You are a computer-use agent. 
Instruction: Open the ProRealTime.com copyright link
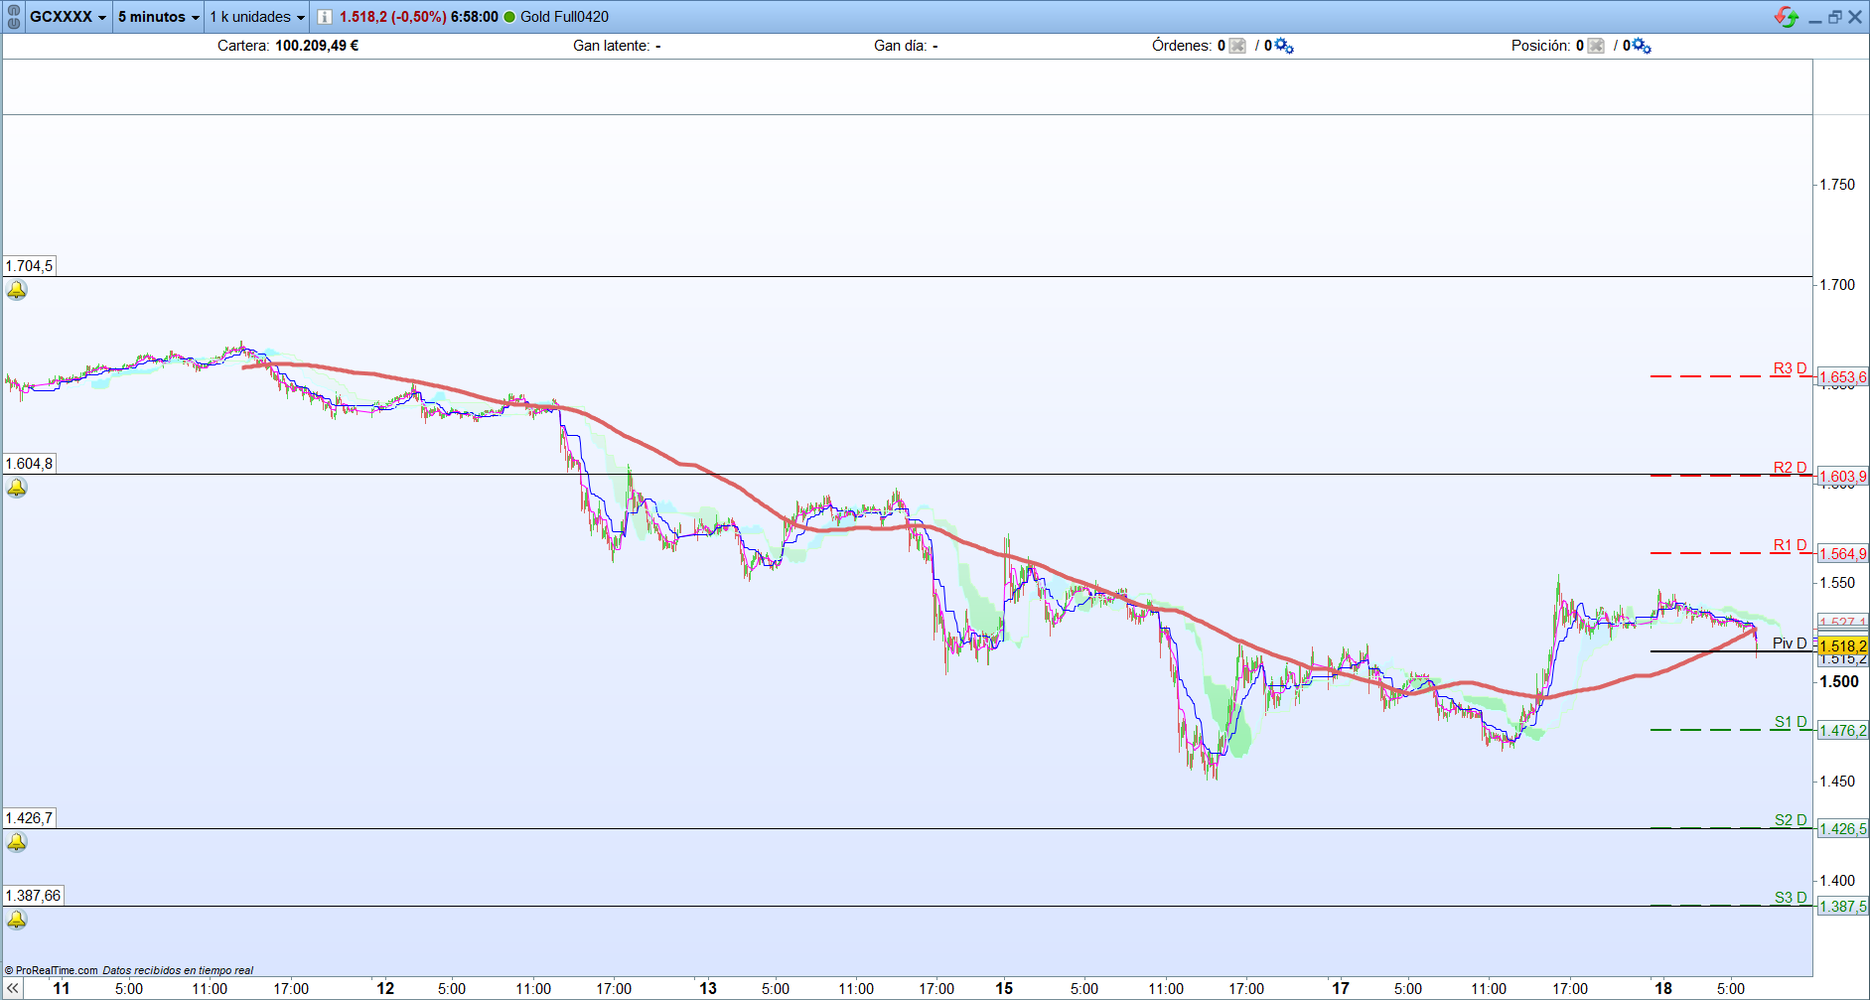pyautogui.click(x=51, y=970)
